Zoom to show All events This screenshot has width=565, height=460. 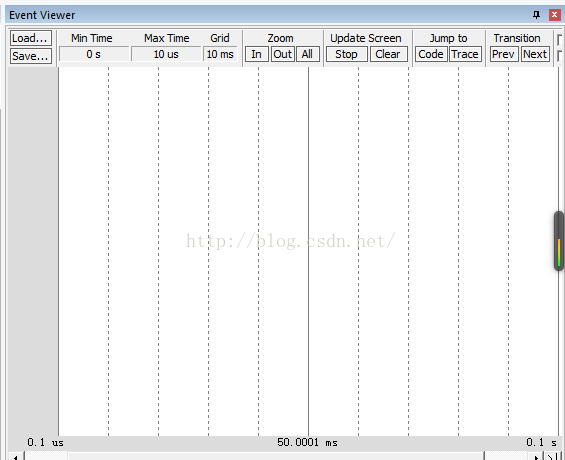coord(308,54)
